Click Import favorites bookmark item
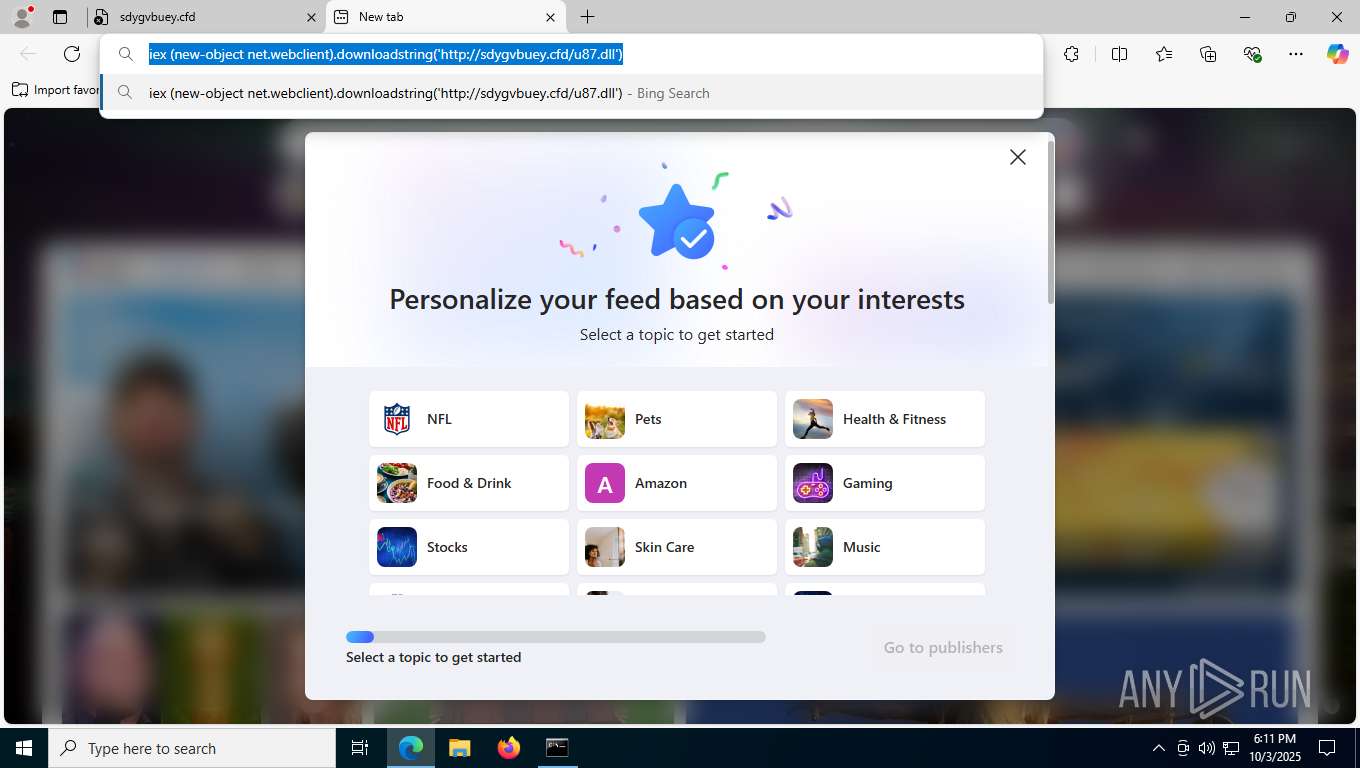This screenshot has width=1360, height=768. tap(56, 90)
